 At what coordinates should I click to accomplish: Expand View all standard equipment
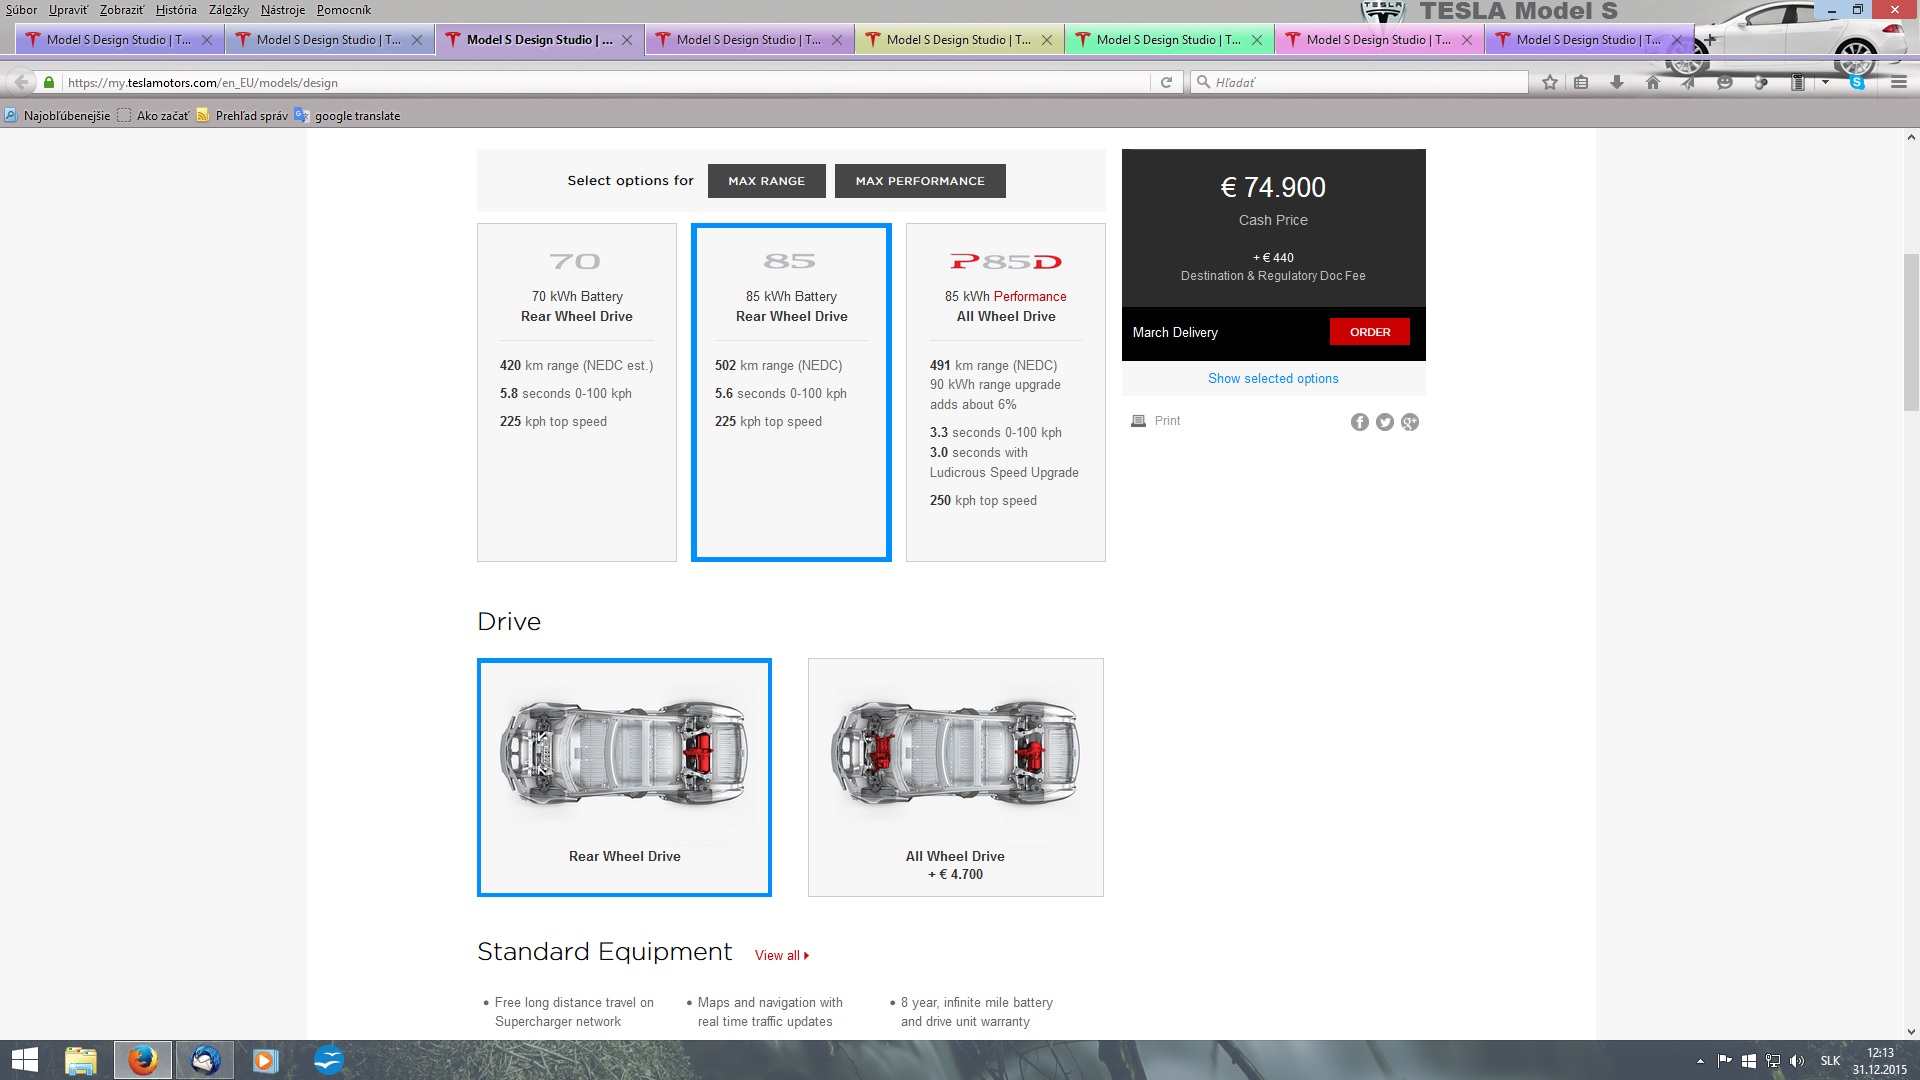(782, 956)
